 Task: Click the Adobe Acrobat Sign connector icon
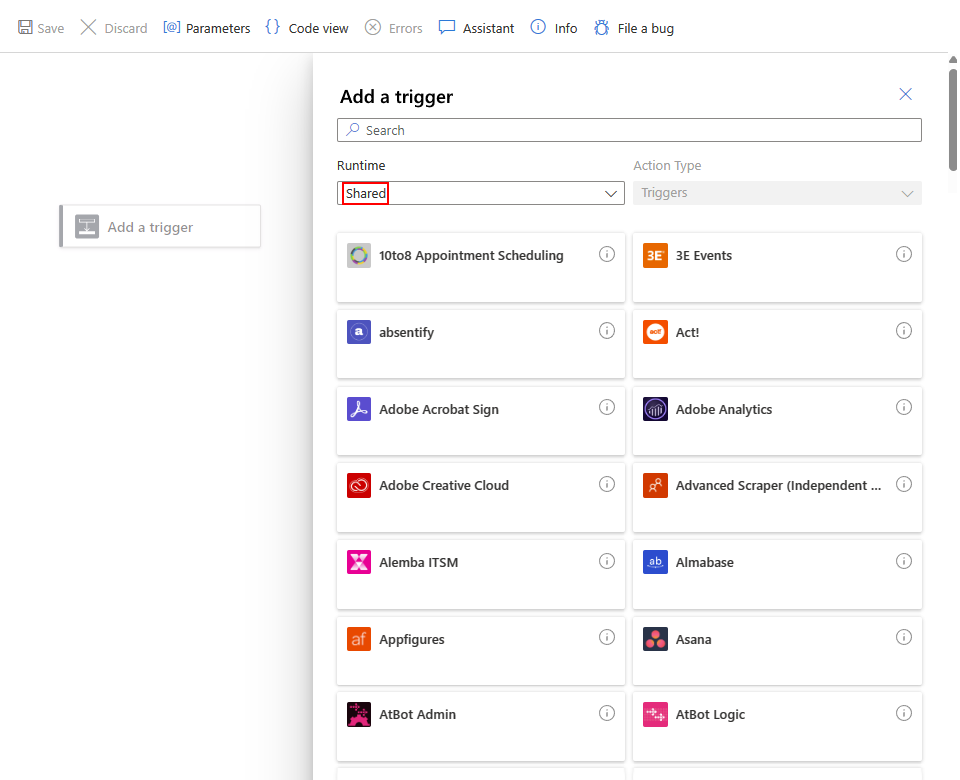pyautogui.click(x=359, y=409)
